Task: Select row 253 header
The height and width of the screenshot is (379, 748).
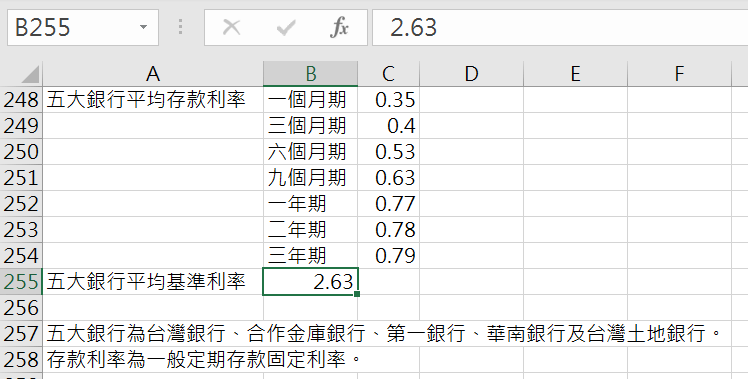Action: click(21, 230)
